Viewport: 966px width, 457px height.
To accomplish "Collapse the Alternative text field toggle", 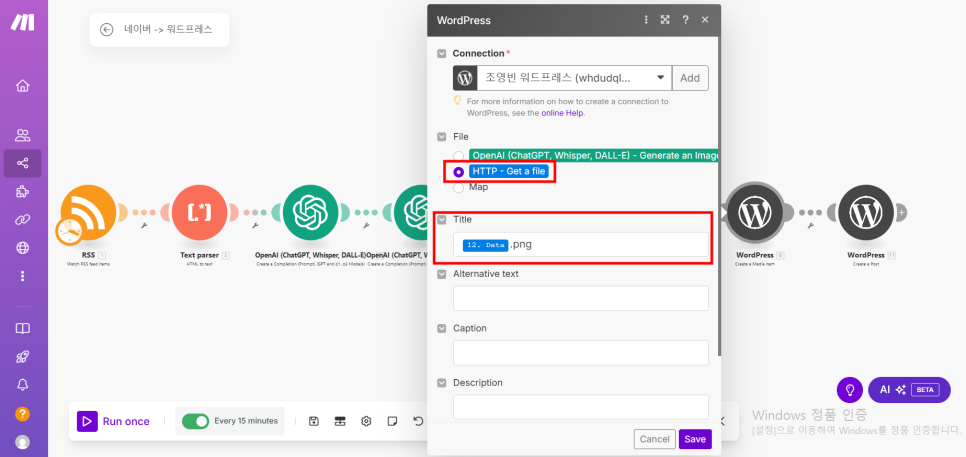I will coord(442,274).
